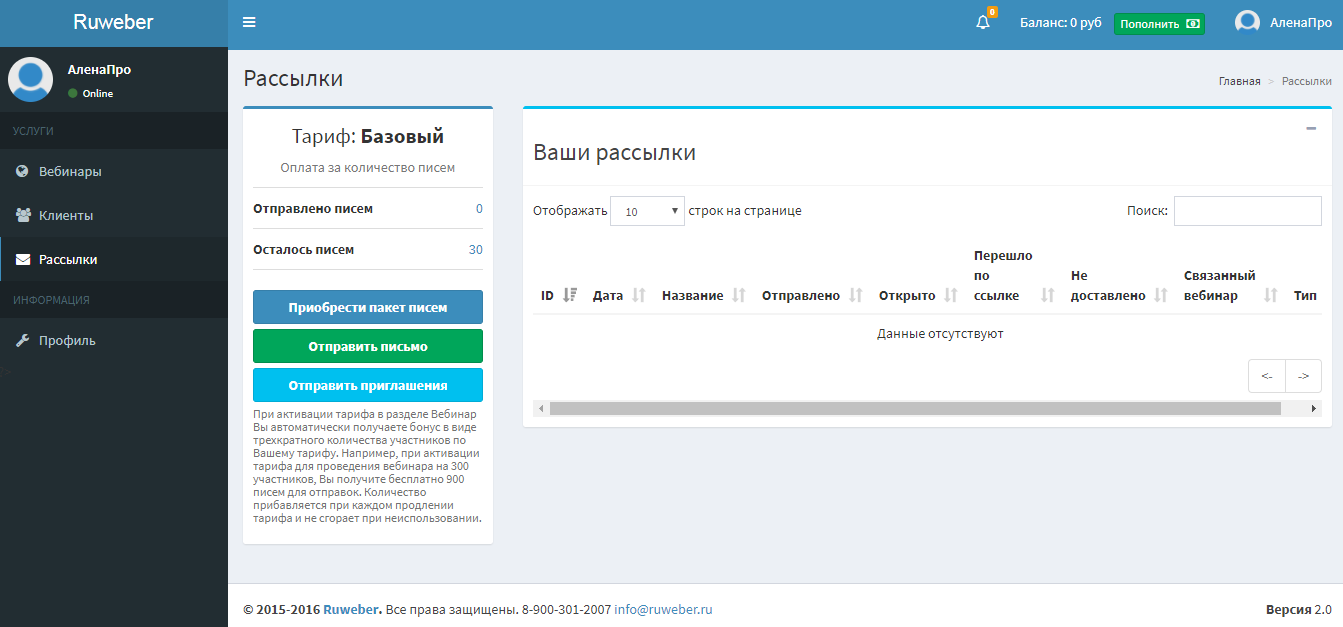
Task: Click Приобрести пакет писем button
Action: point(368,307)
